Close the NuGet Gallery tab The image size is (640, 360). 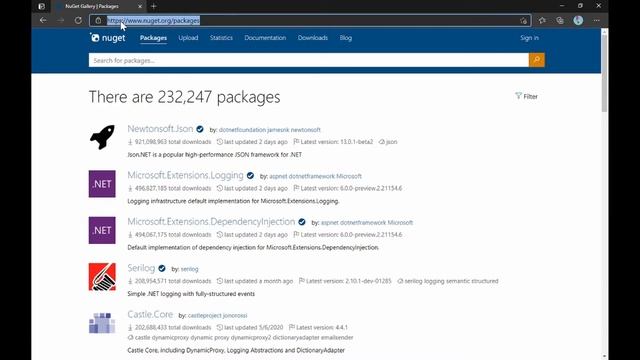click(140, 6)
